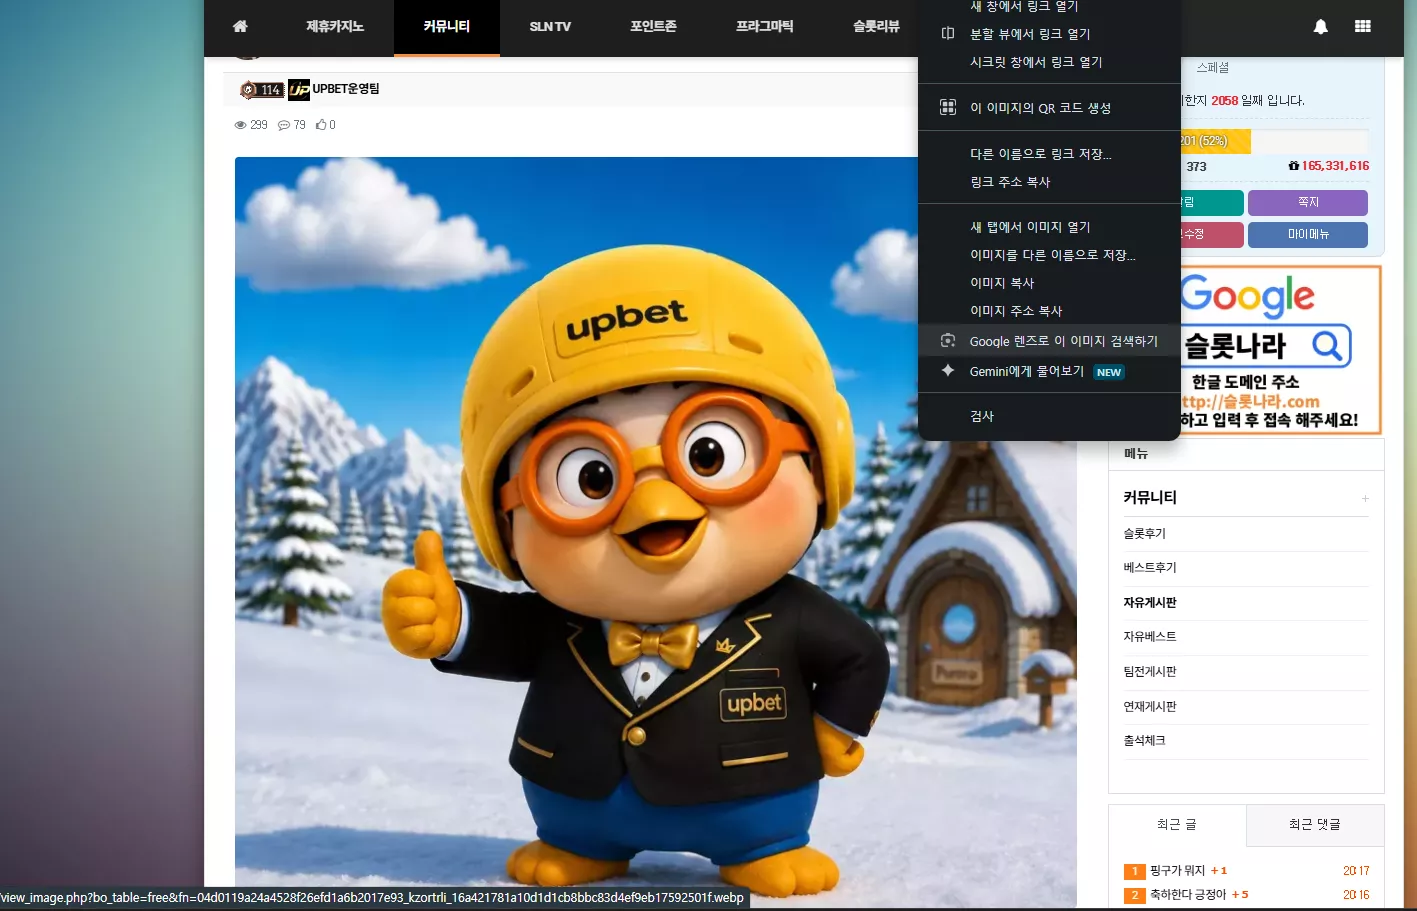Image resolution: width=1417 pixels, height=911 pixels.
Task: Expand the 커뮤니티 sidebar section plus
Action: coord(1365,498)
